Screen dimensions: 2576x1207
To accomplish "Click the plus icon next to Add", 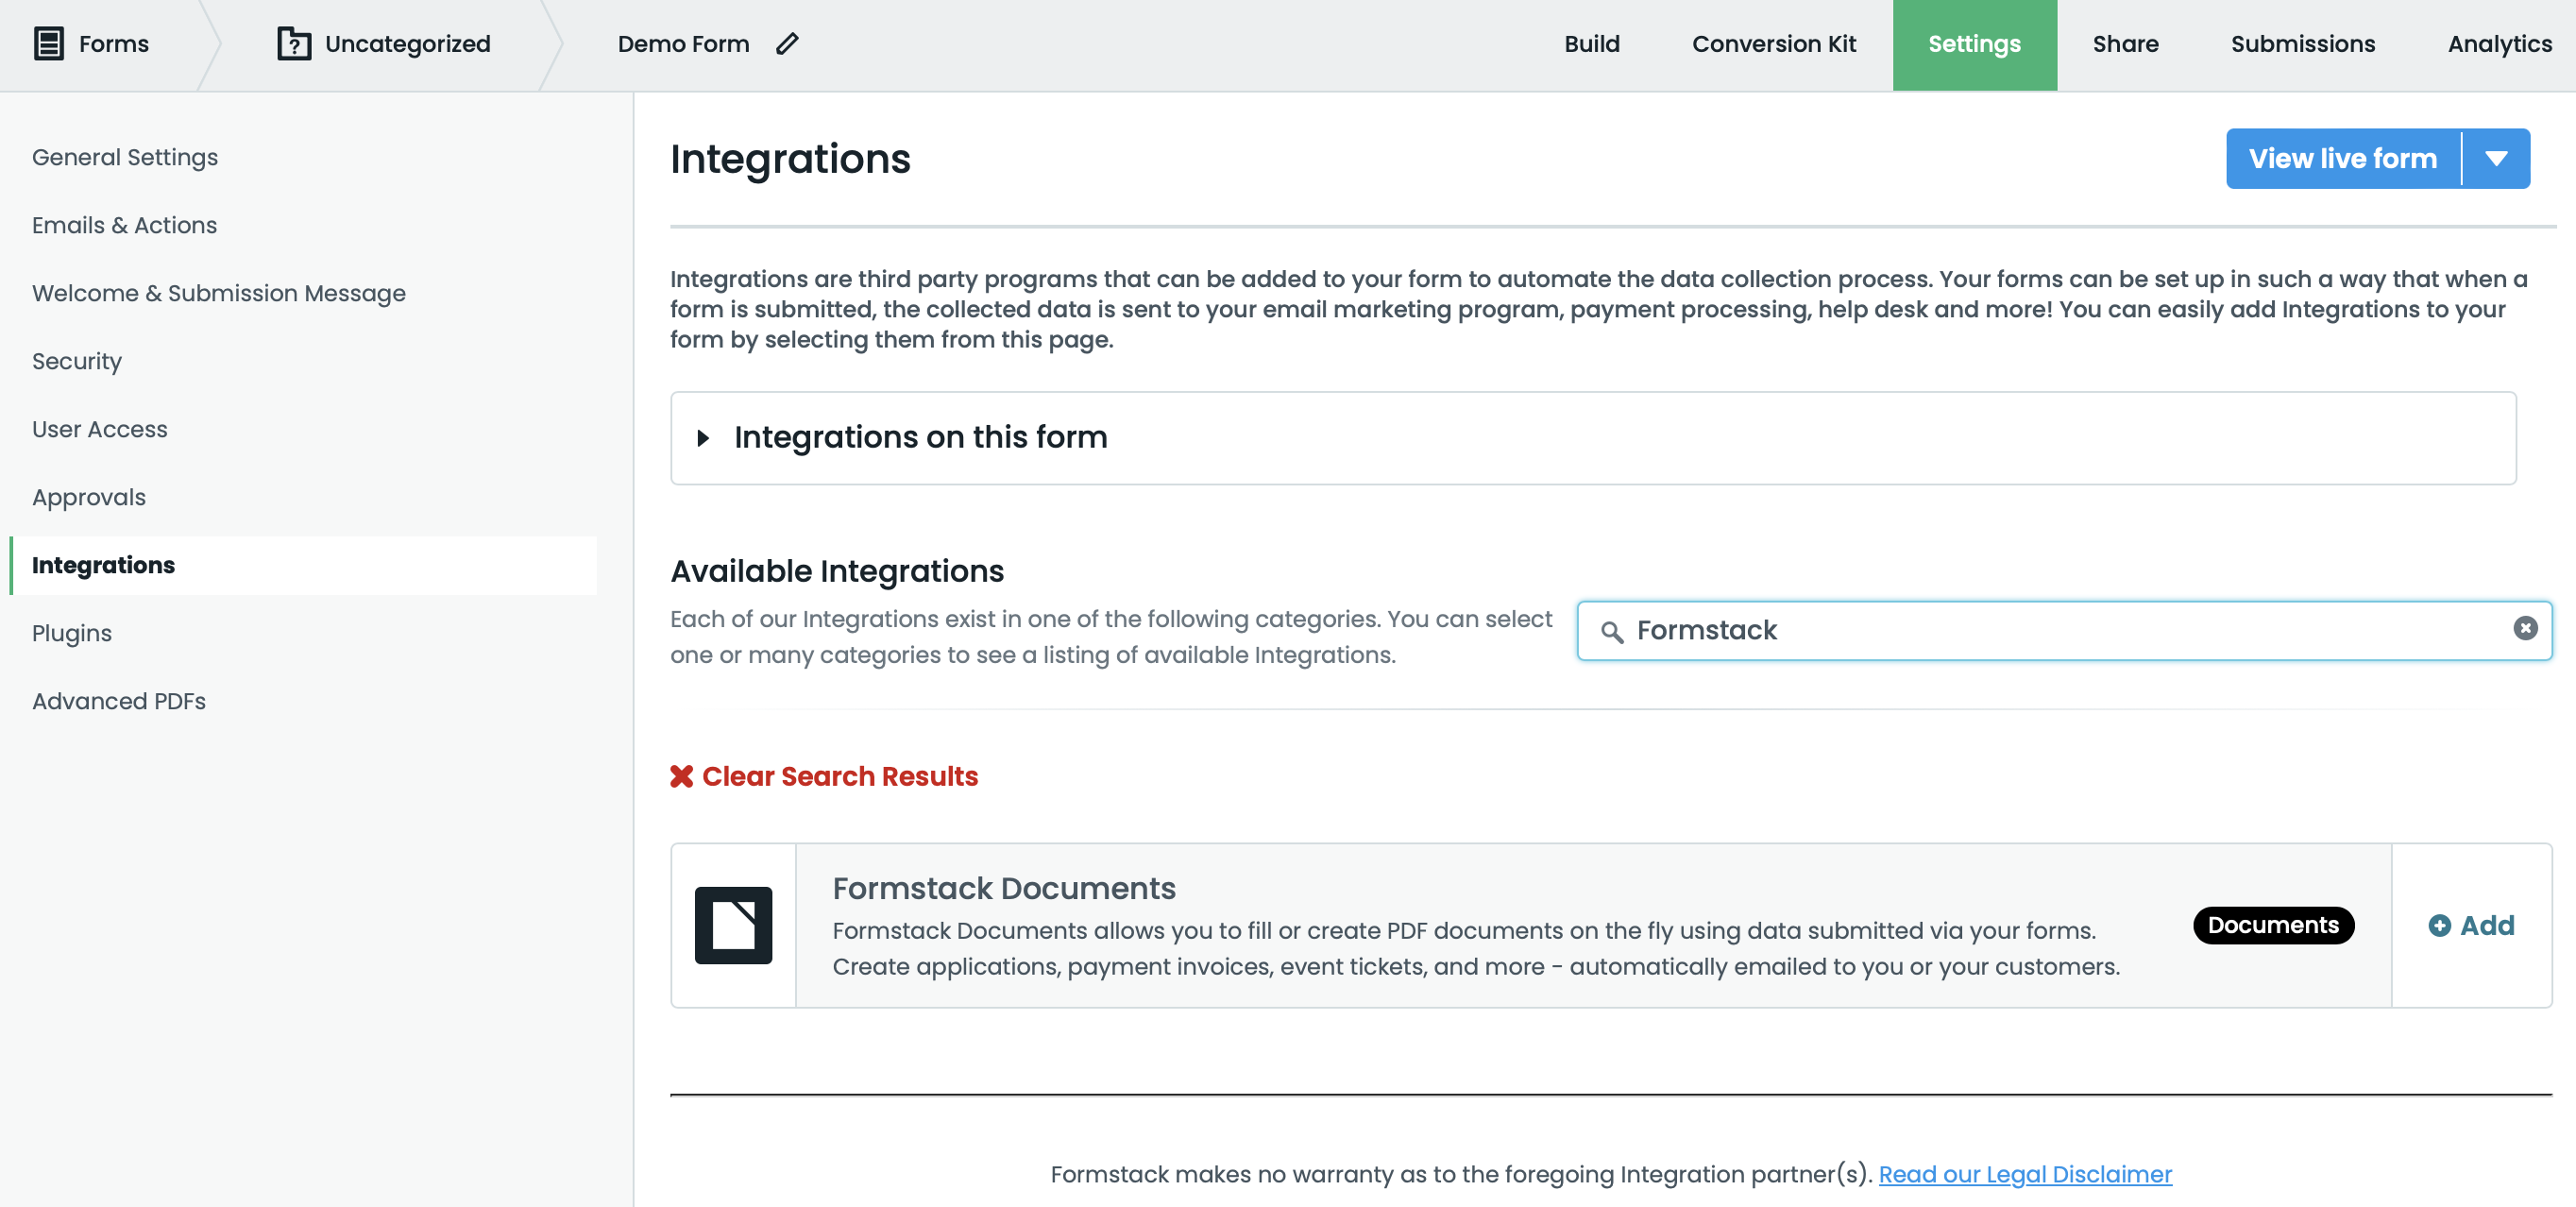I will pyautogui.click(x=2438, y=925).
